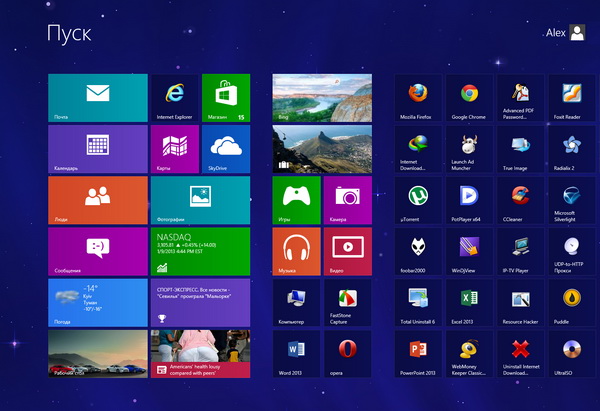Viewport: 600px width, 411px height.
Task: Open the uTorrent app tile
Action: [420, 199]
